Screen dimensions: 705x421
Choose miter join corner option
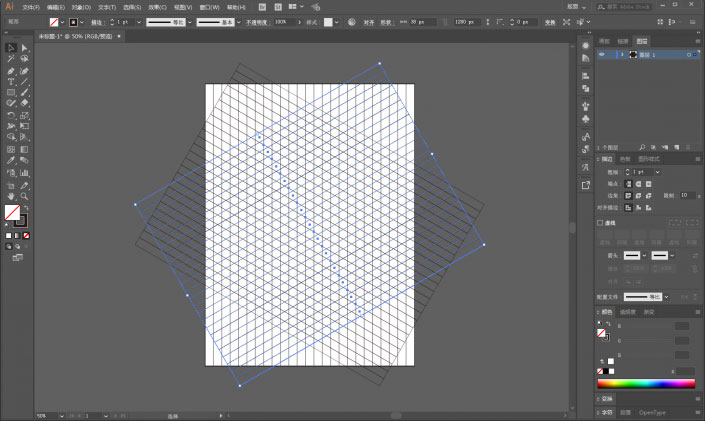pyautogui.click(x=628, y=196)
